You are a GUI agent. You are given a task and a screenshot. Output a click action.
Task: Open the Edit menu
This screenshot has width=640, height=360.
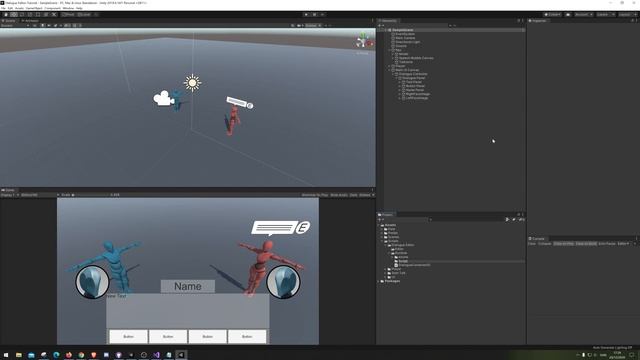pyautogui.click(x=10, y=8)
